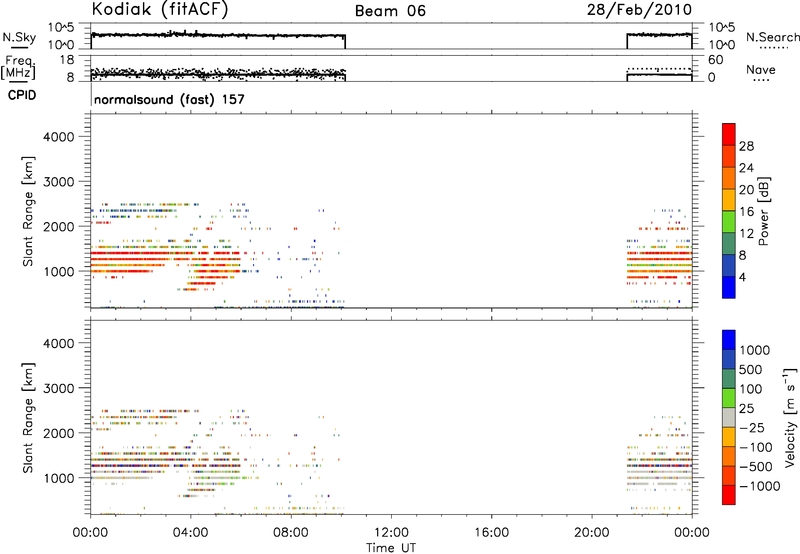800x554 pixels.
Task: Click the '60' tick on the Nave axis
Action: coord(715,60)
